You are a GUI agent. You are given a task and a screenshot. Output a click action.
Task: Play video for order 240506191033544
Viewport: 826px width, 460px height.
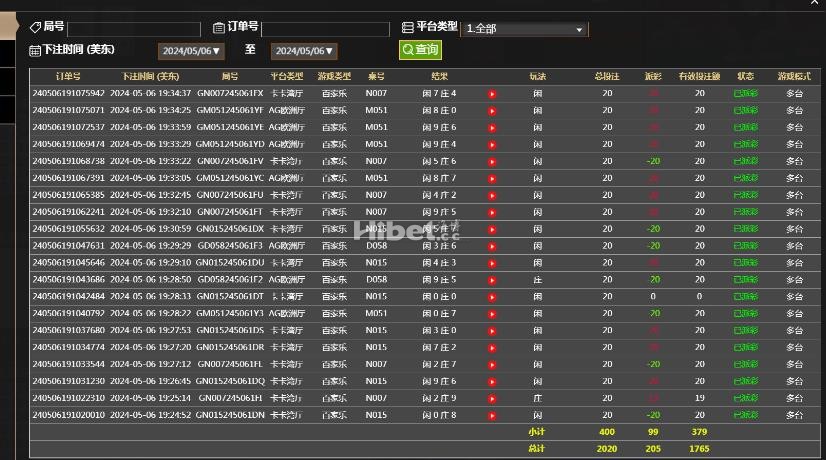click(492, 365)
